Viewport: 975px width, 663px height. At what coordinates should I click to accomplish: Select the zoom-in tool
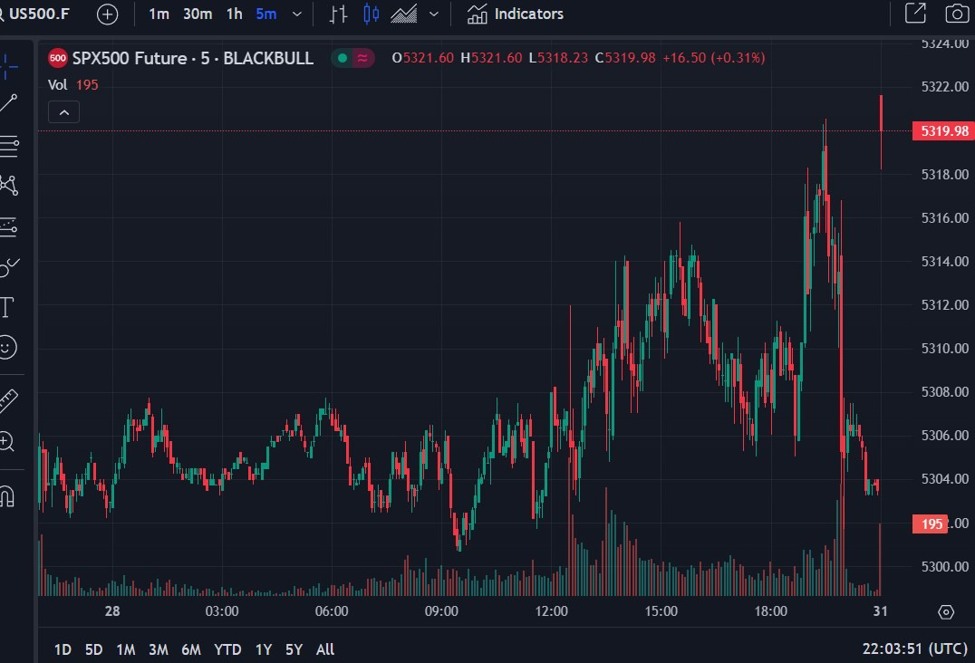point(10,441)
